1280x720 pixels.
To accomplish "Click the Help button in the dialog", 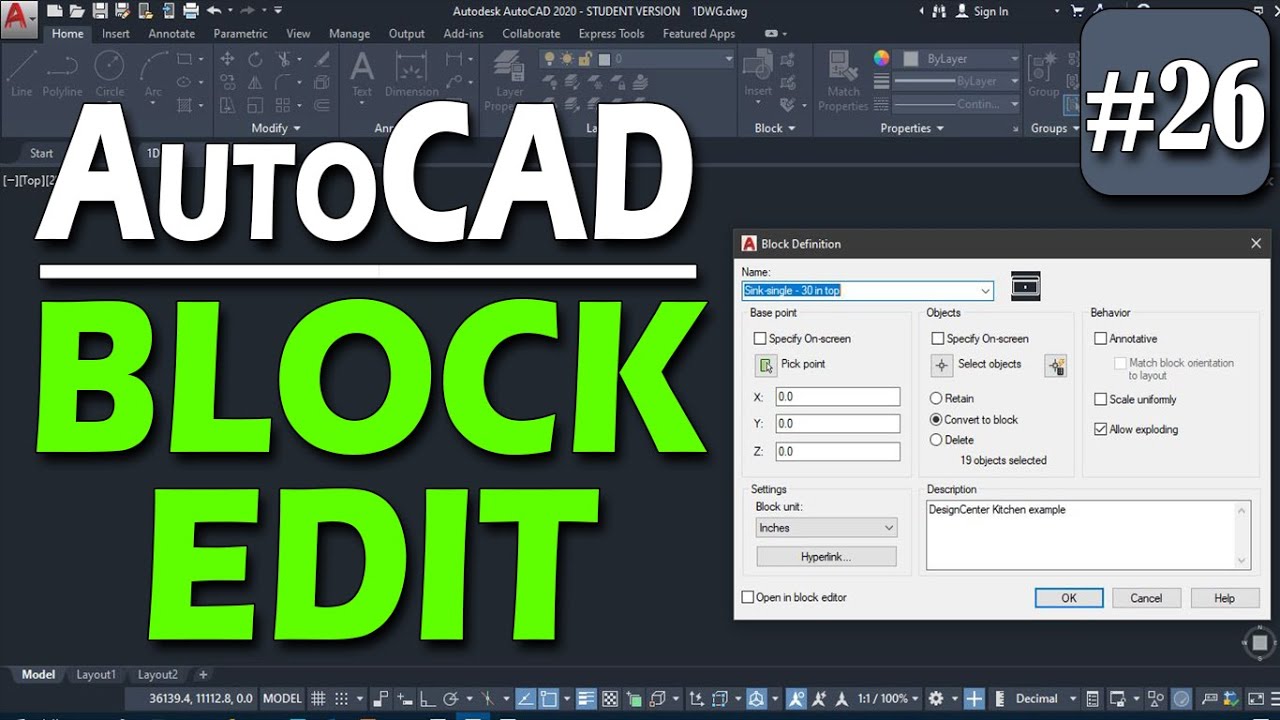I will click(1224, 598).
